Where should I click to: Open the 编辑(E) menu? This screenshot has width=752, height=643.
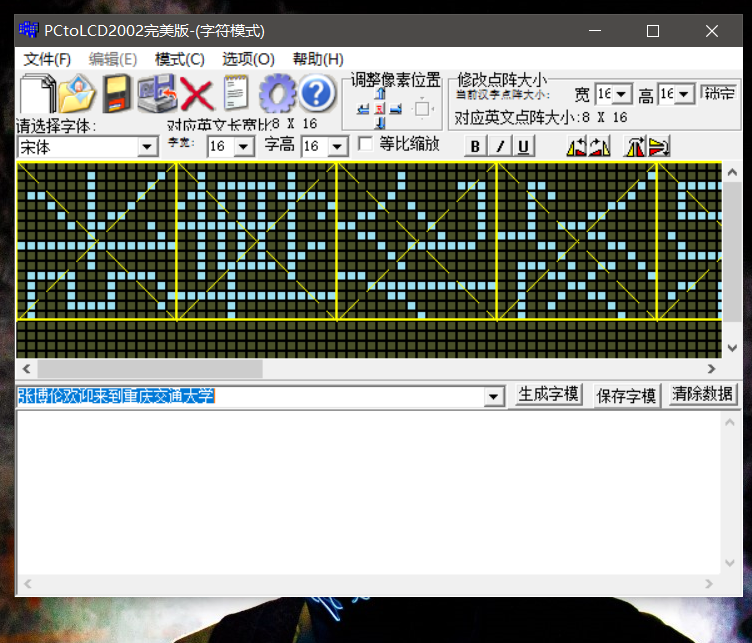tap(113, 59)
